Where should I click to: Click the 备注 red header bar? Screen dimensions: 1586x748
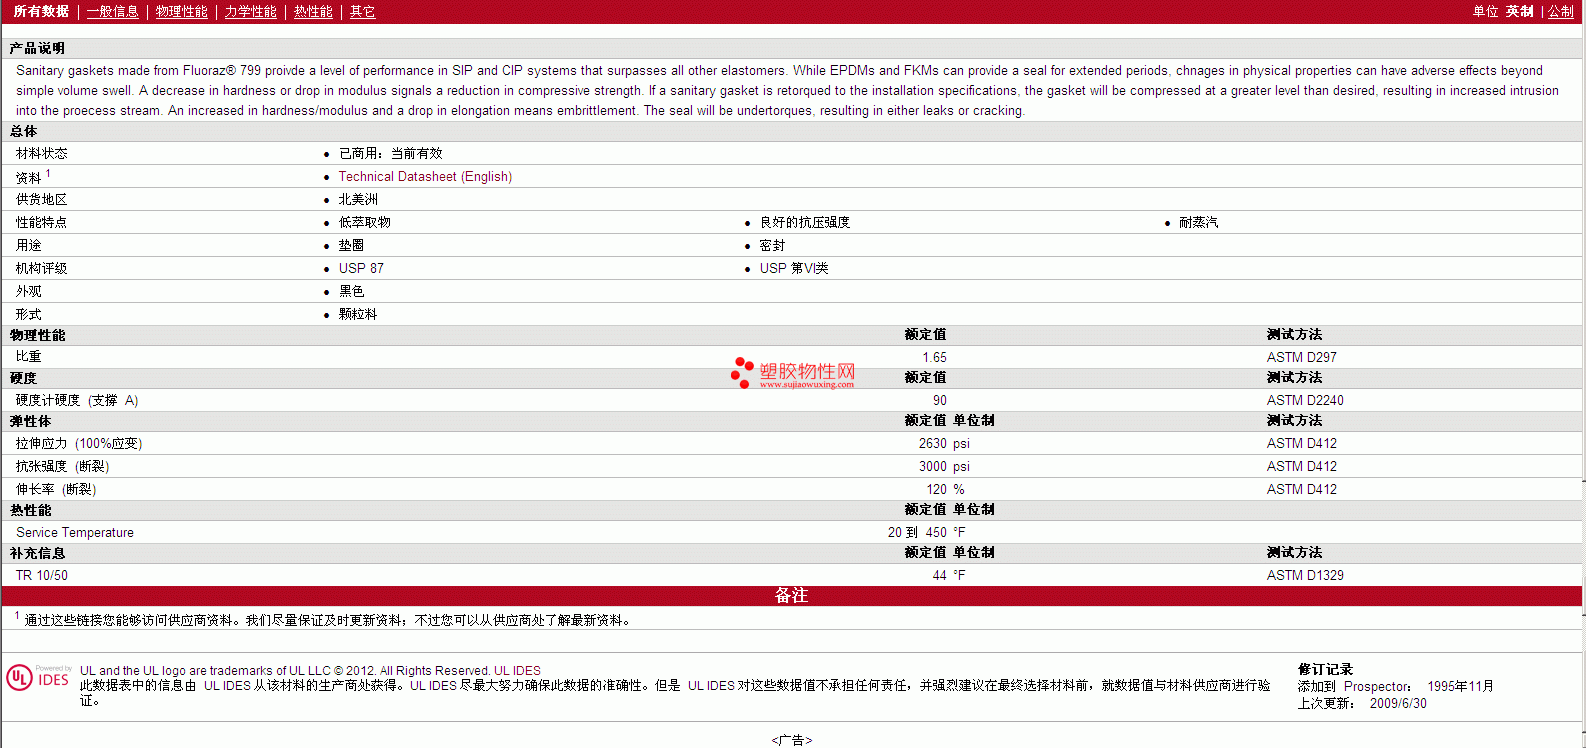pos(791,595)
